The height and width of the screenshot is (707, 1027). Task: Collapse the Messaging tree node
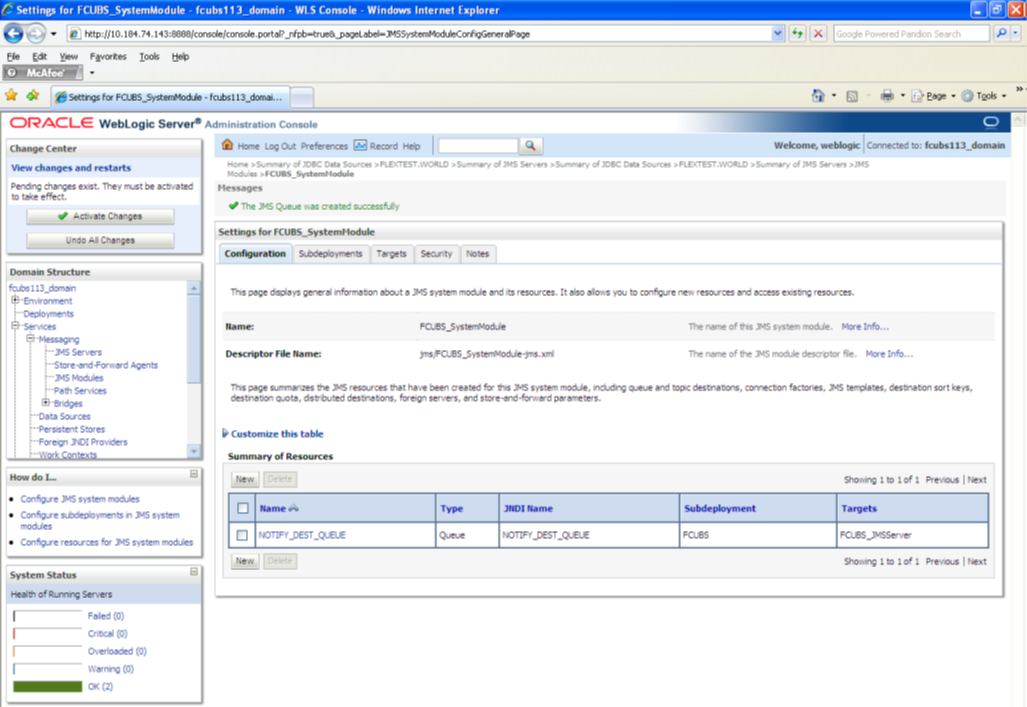(30, 339)
